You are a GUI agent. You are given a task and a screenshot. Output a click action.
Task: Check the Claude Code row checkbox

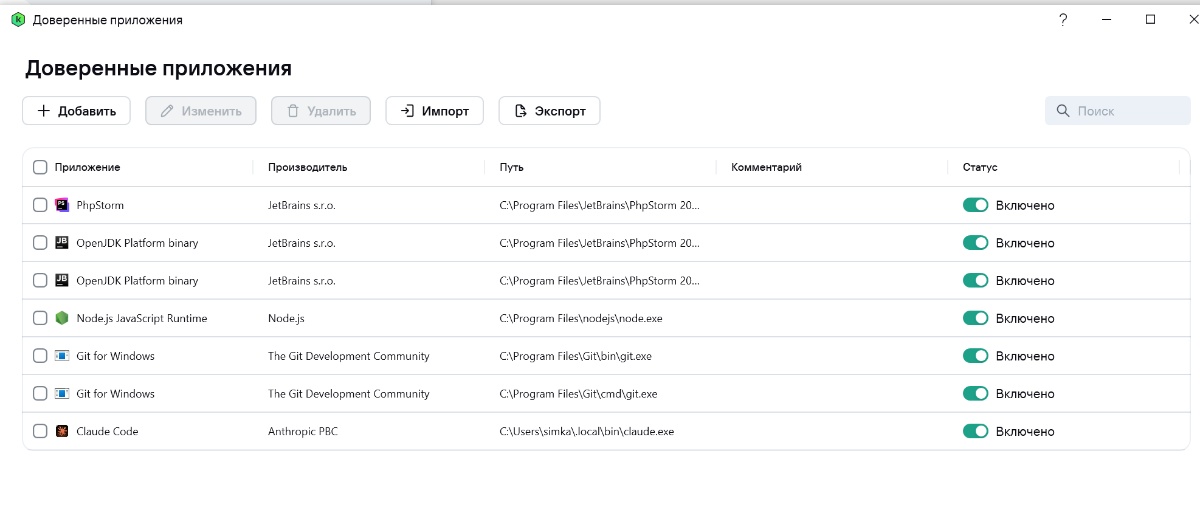coord(40,431)
